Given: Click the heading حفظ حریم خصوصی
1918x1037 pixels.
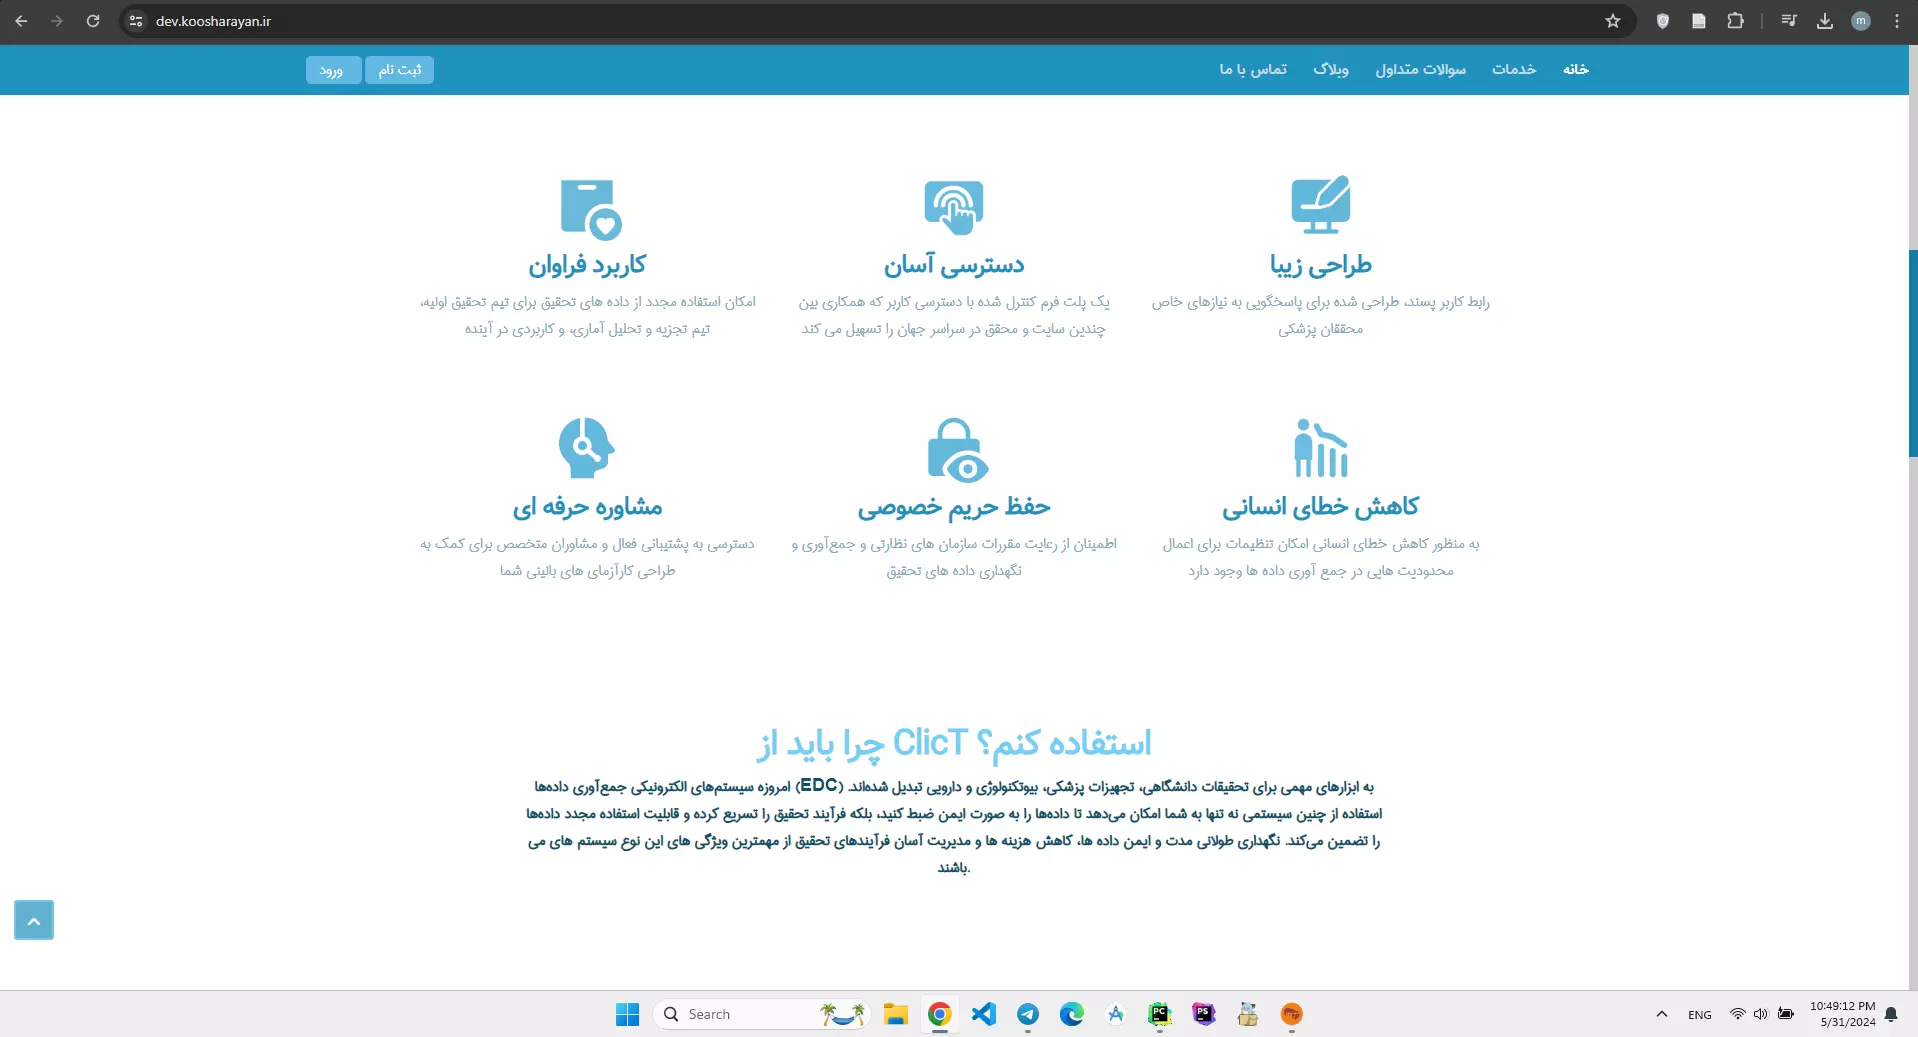Looking at the screenshot, I should 954,507.
